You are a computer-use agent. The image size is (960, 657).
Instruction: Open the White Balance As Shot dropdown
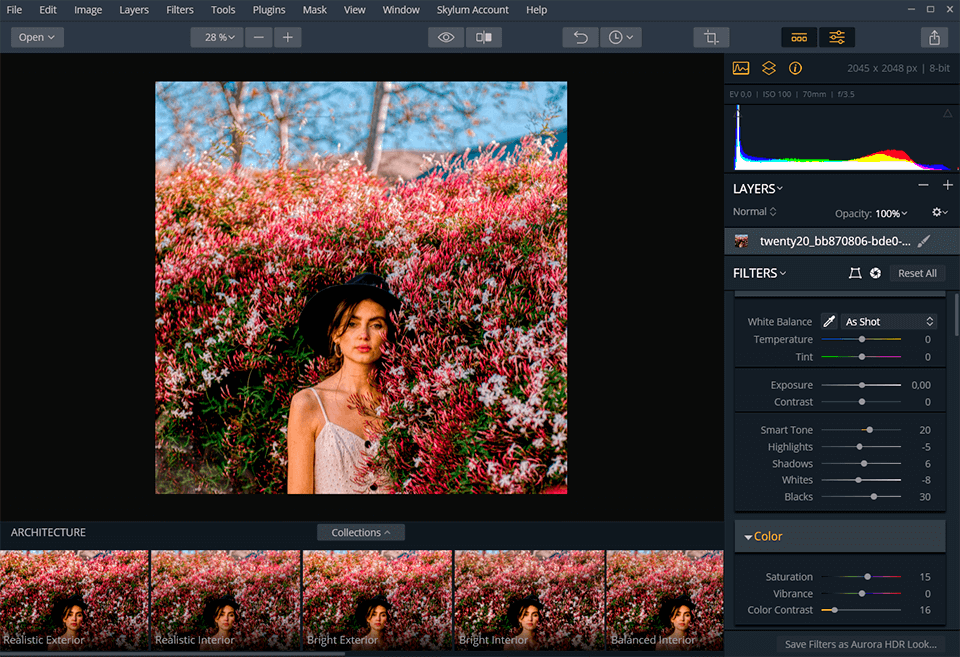pyautogui.click(x=888, y=322)
